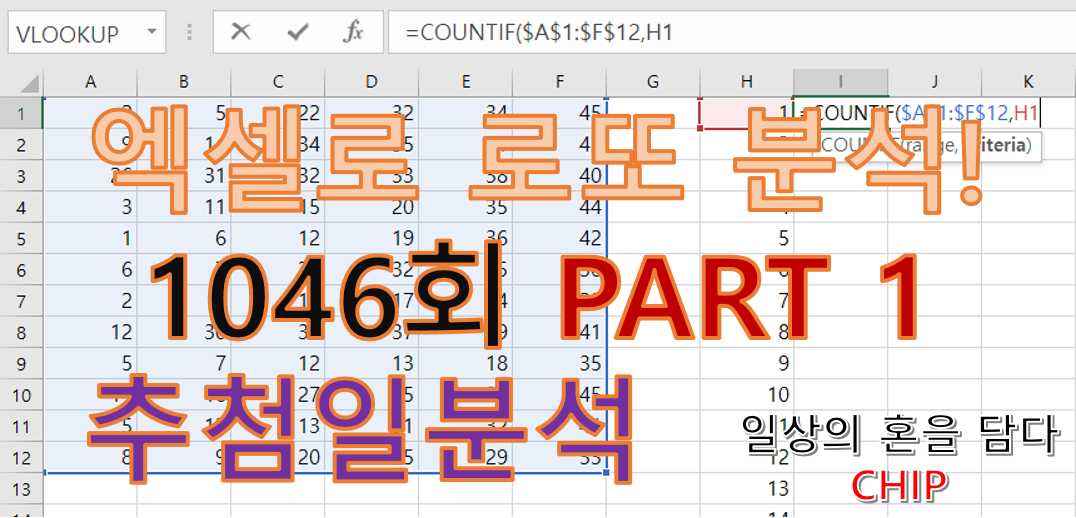Select row 6 header
Viewport: 1076px width, 518px height.
(x=21, y=270)
